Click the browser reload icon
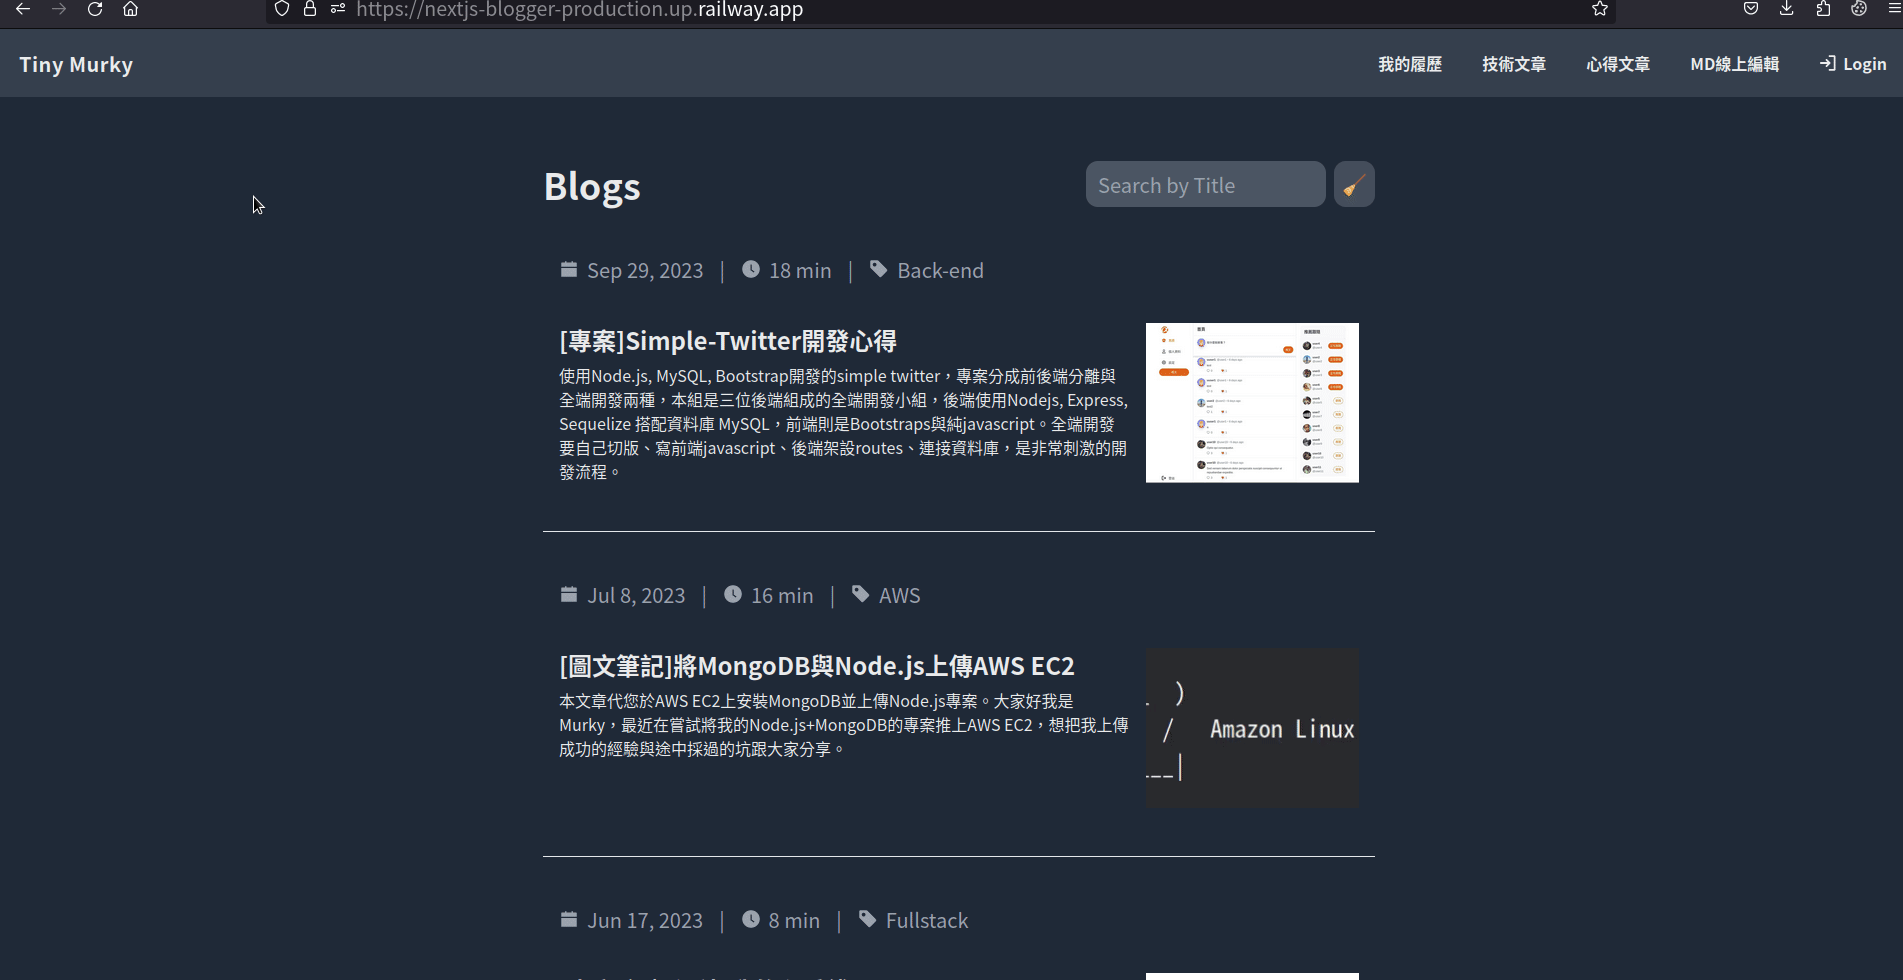Screen dimensions: 1903x980 point(95,9)
